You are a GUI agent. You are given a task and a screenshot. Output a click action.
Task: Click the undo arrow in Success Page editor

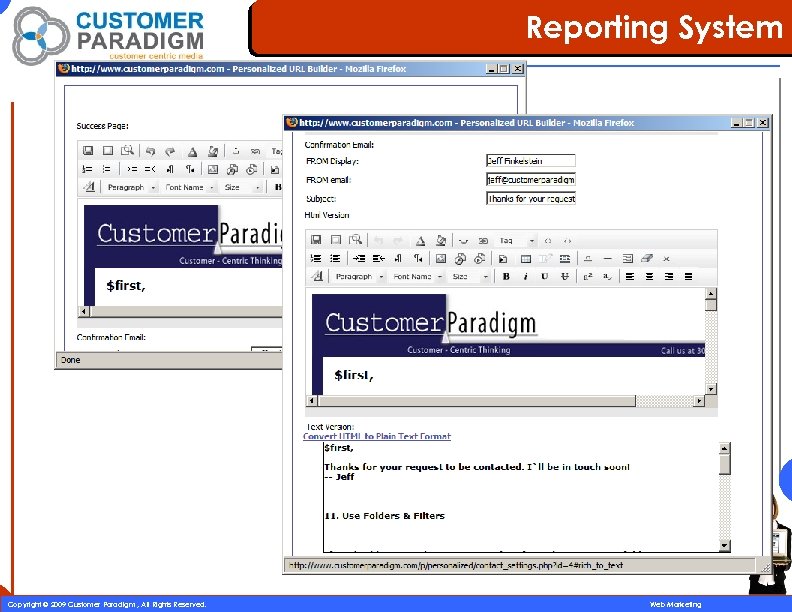(x=150, y=150)
